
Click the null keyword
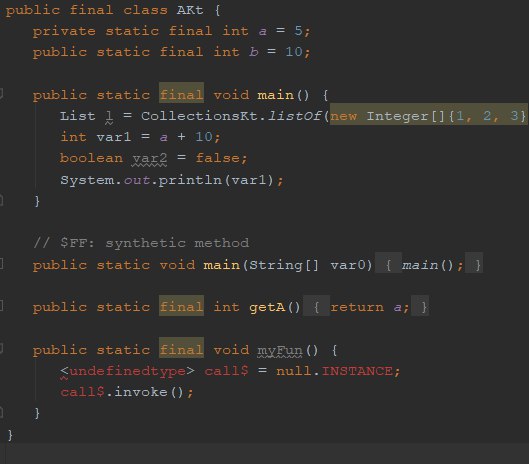click(x=294, y=371)
